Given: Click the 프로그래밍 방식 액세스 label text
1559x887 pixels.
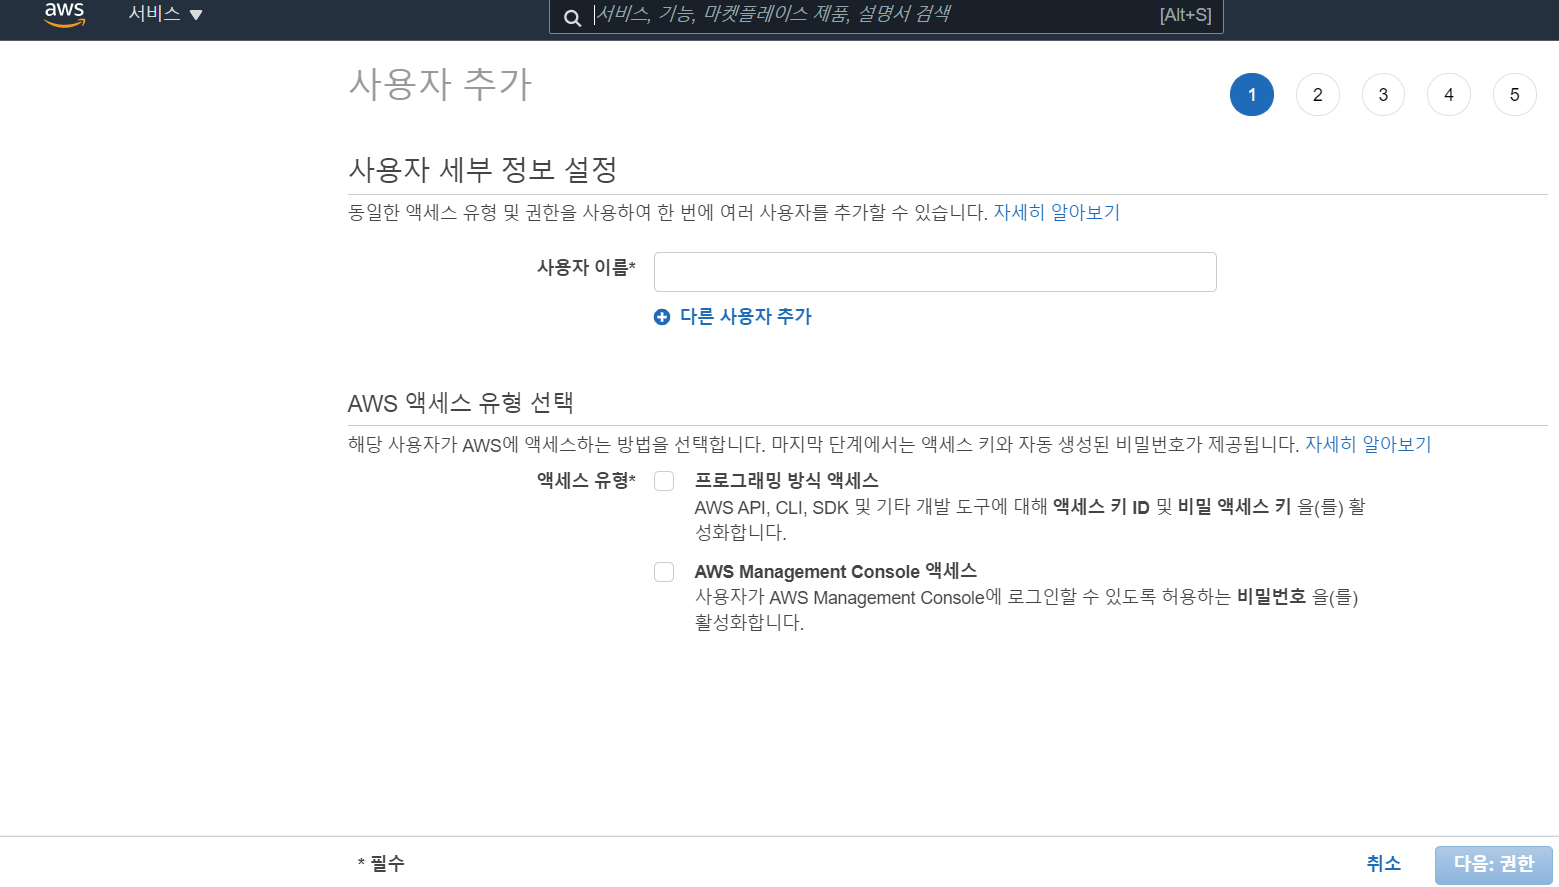Looking at the screenshot, I should pyautogui.click(x=787, y=480).
